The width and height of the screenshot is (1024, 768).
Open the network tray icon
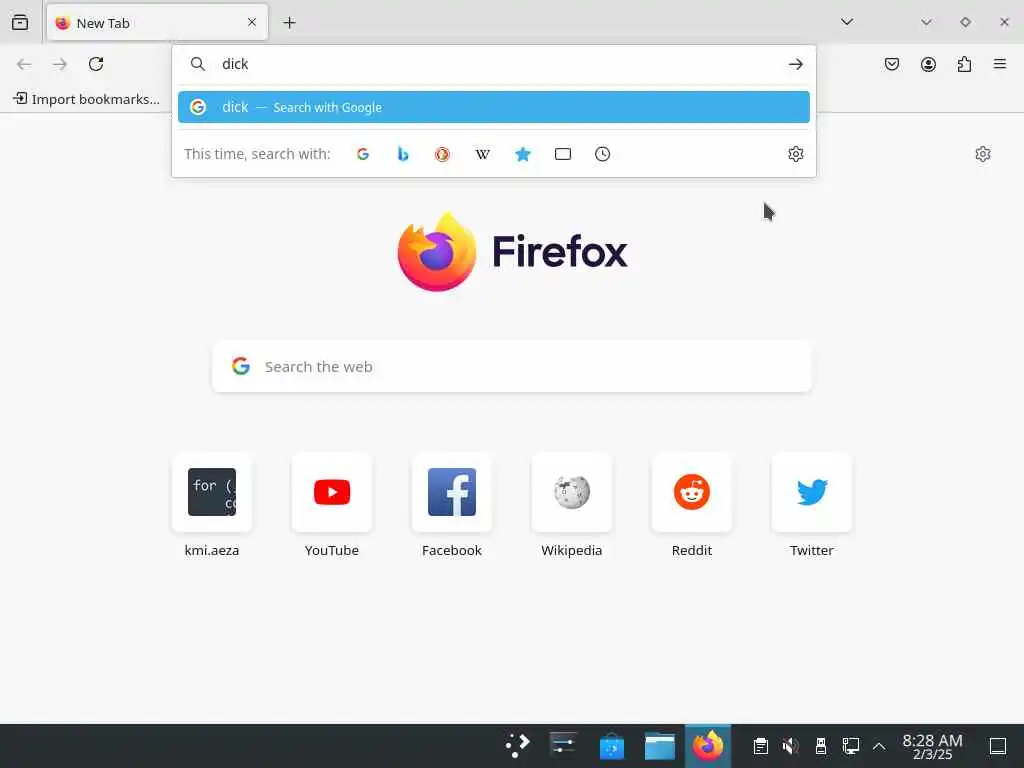(850, 746)
